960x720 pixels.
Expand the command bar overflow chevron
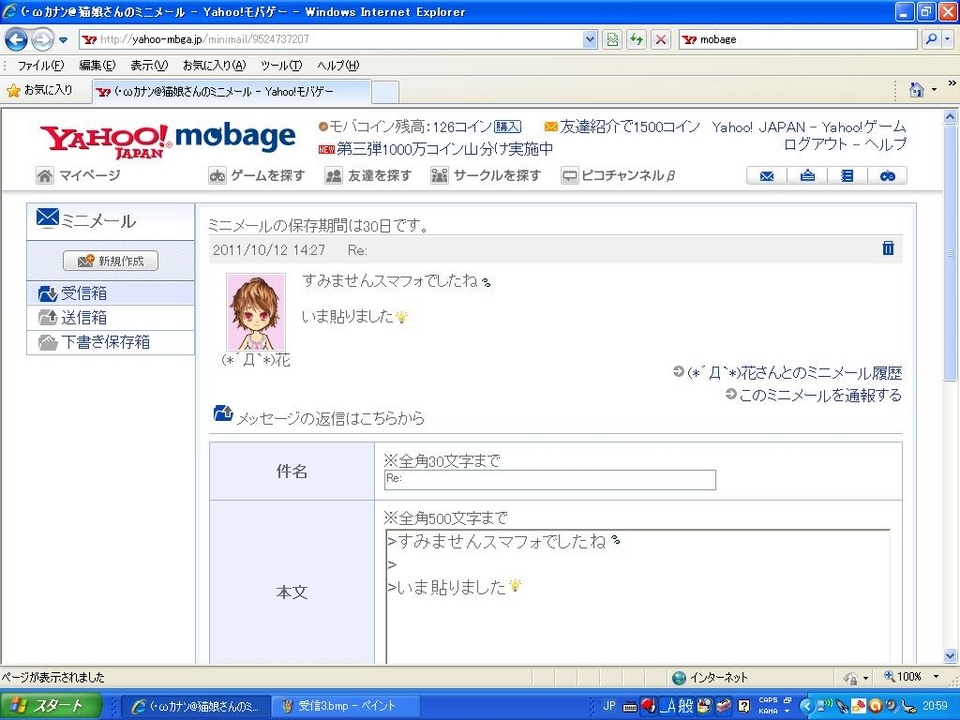click(x=952, y=83)
